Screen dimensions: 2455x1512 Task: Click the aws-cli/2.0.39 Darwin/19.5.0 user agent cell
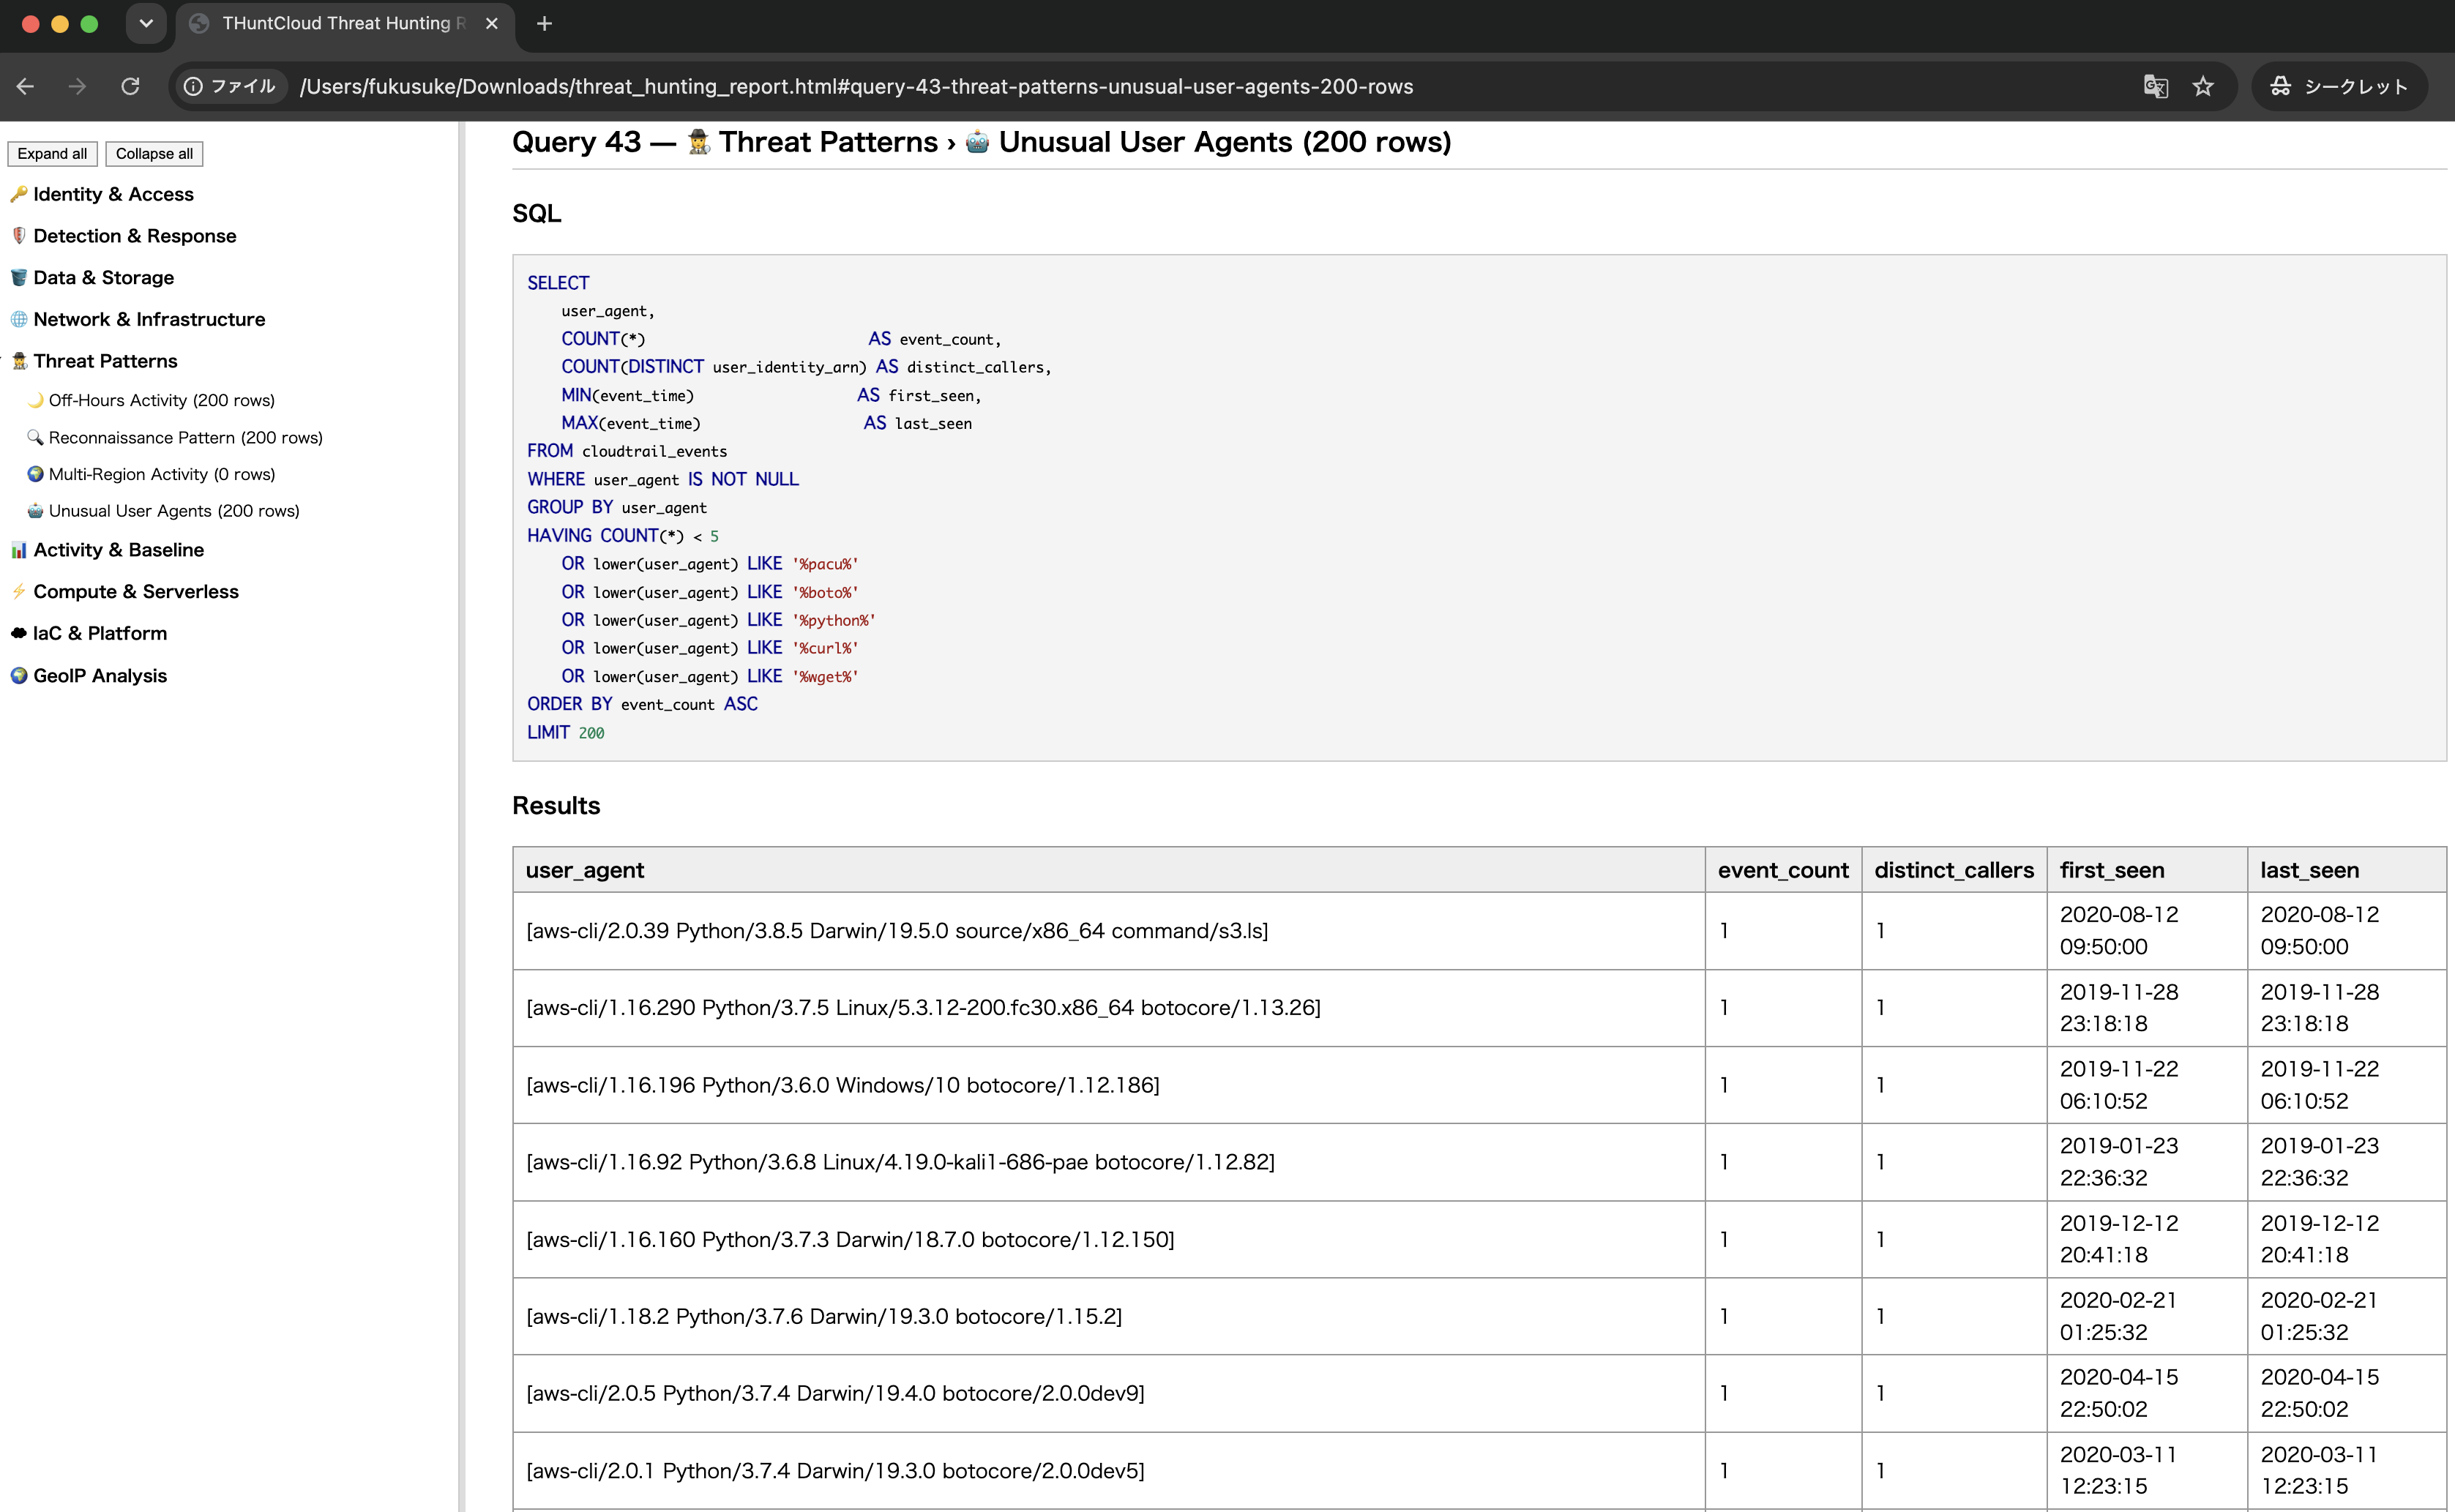point(1108,931)
